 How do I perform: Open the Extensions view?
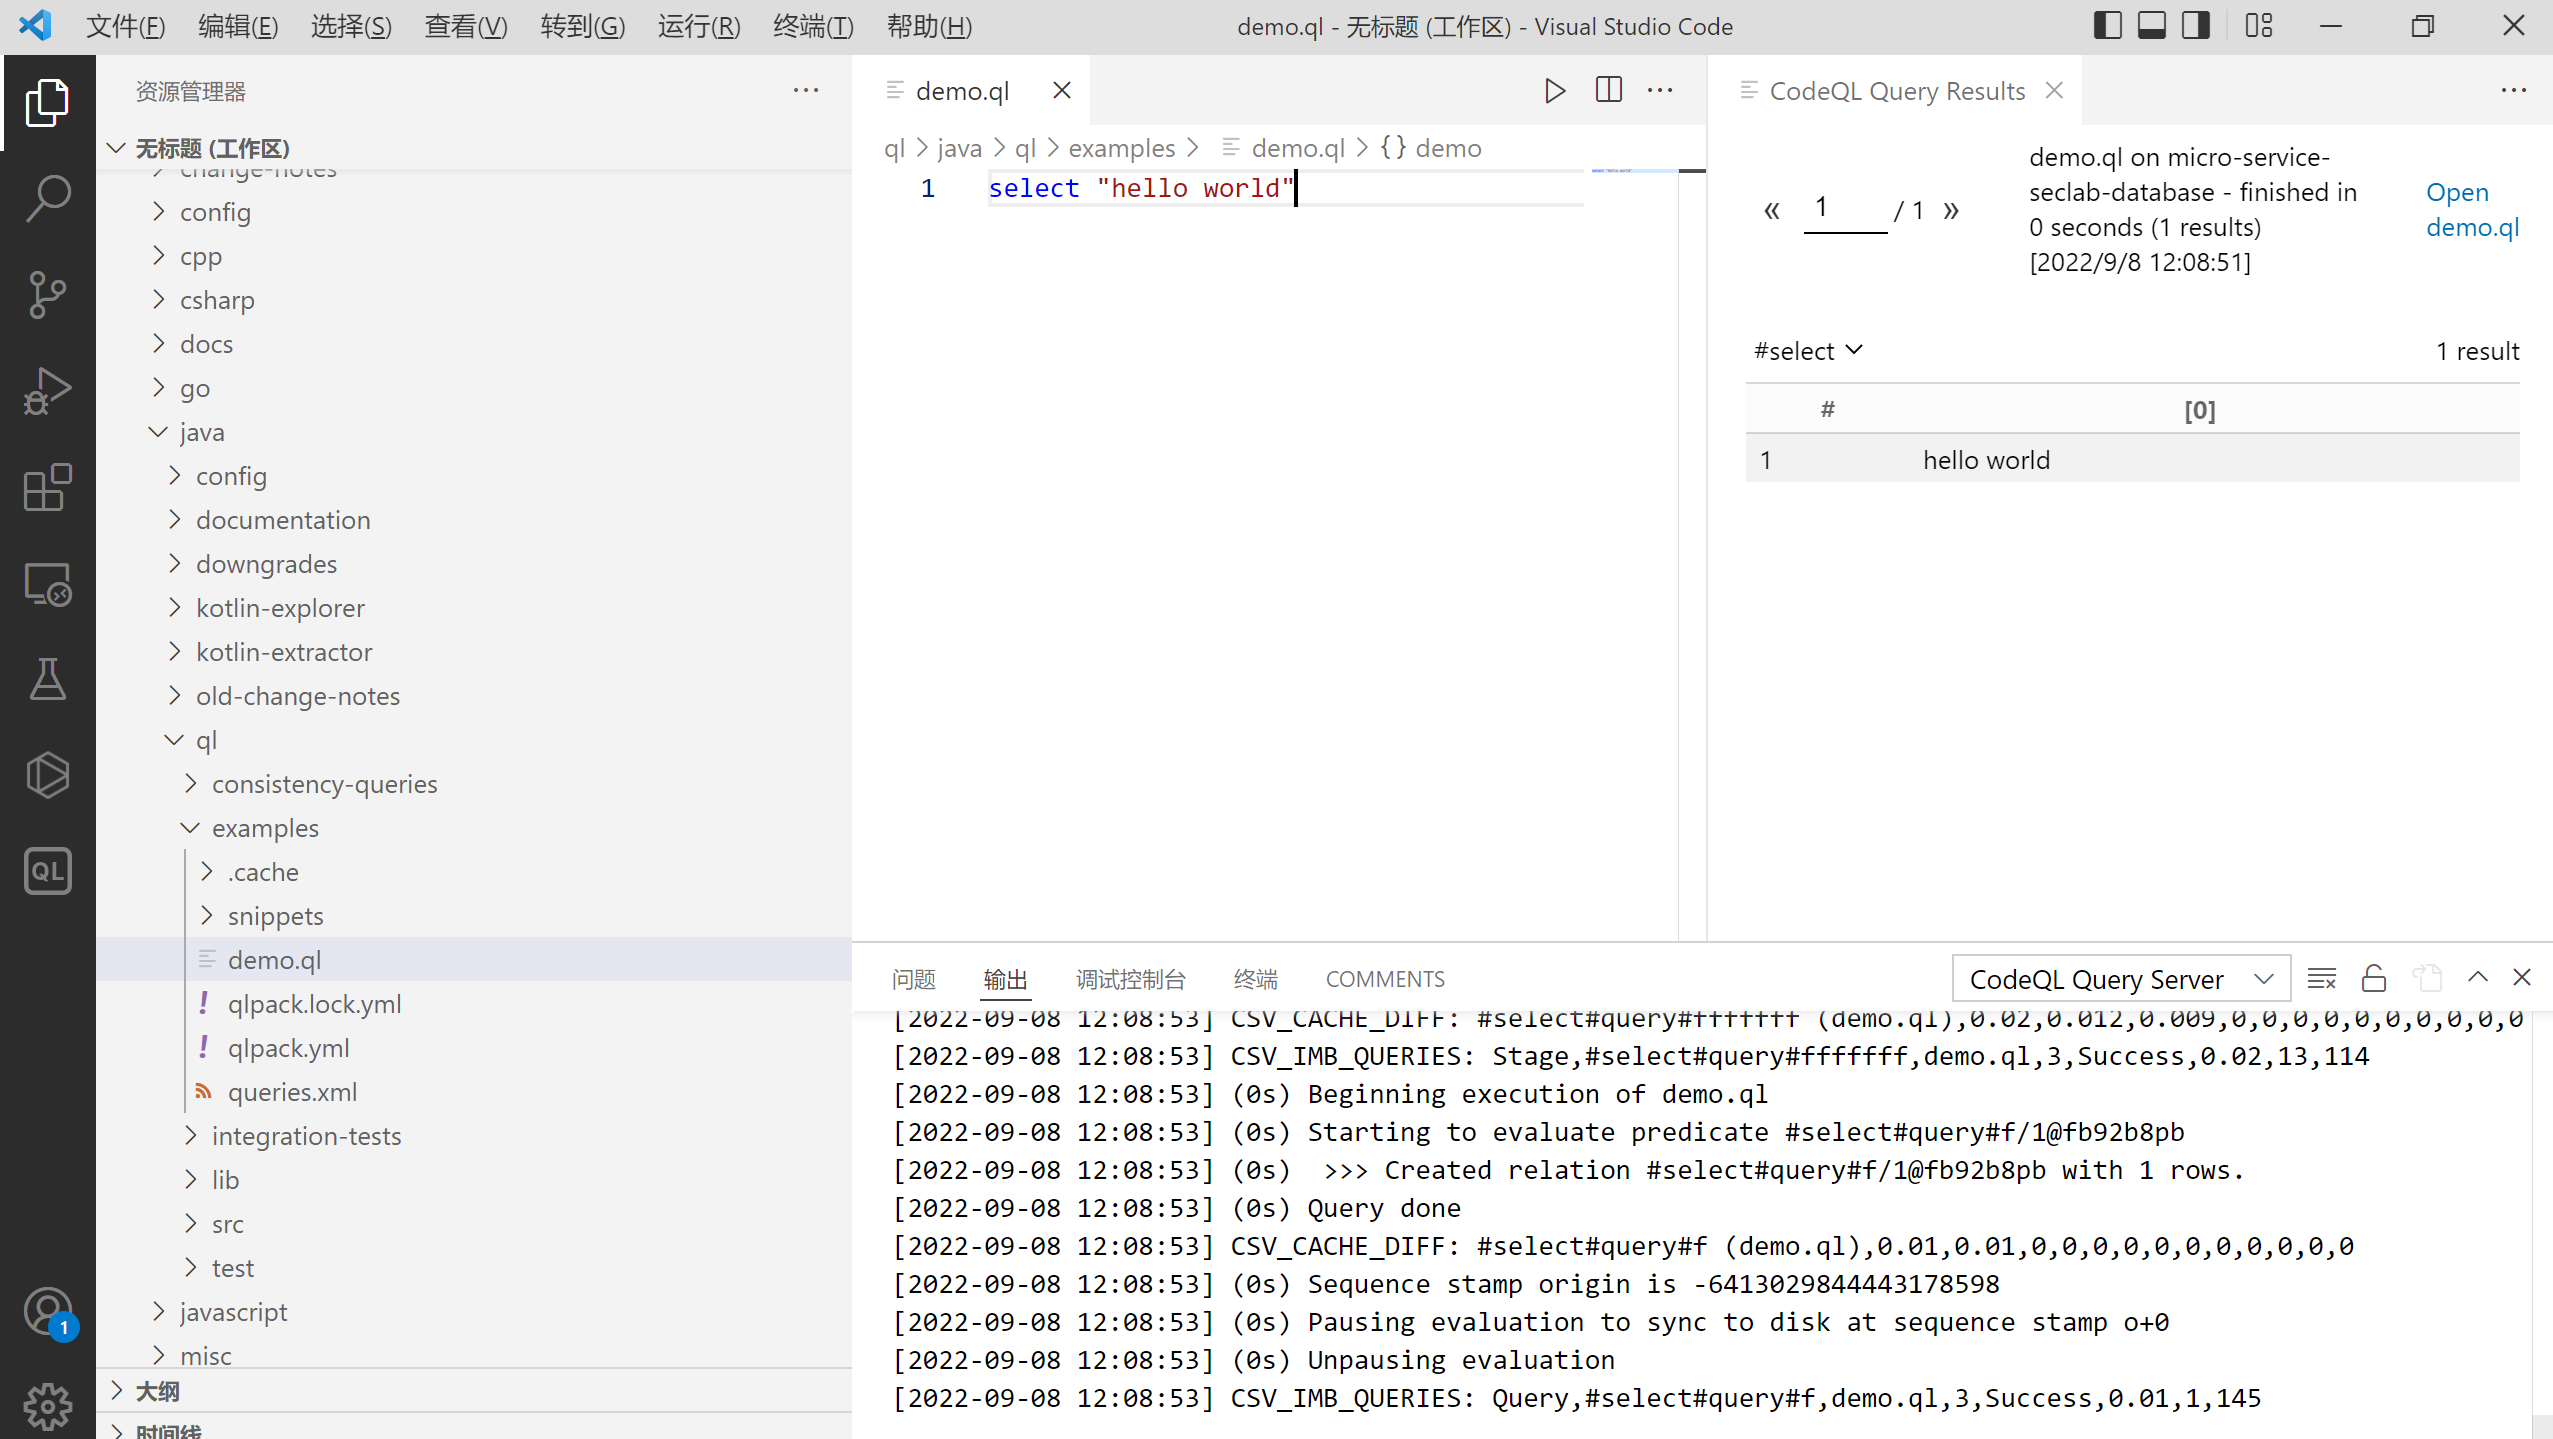[48, 487]
